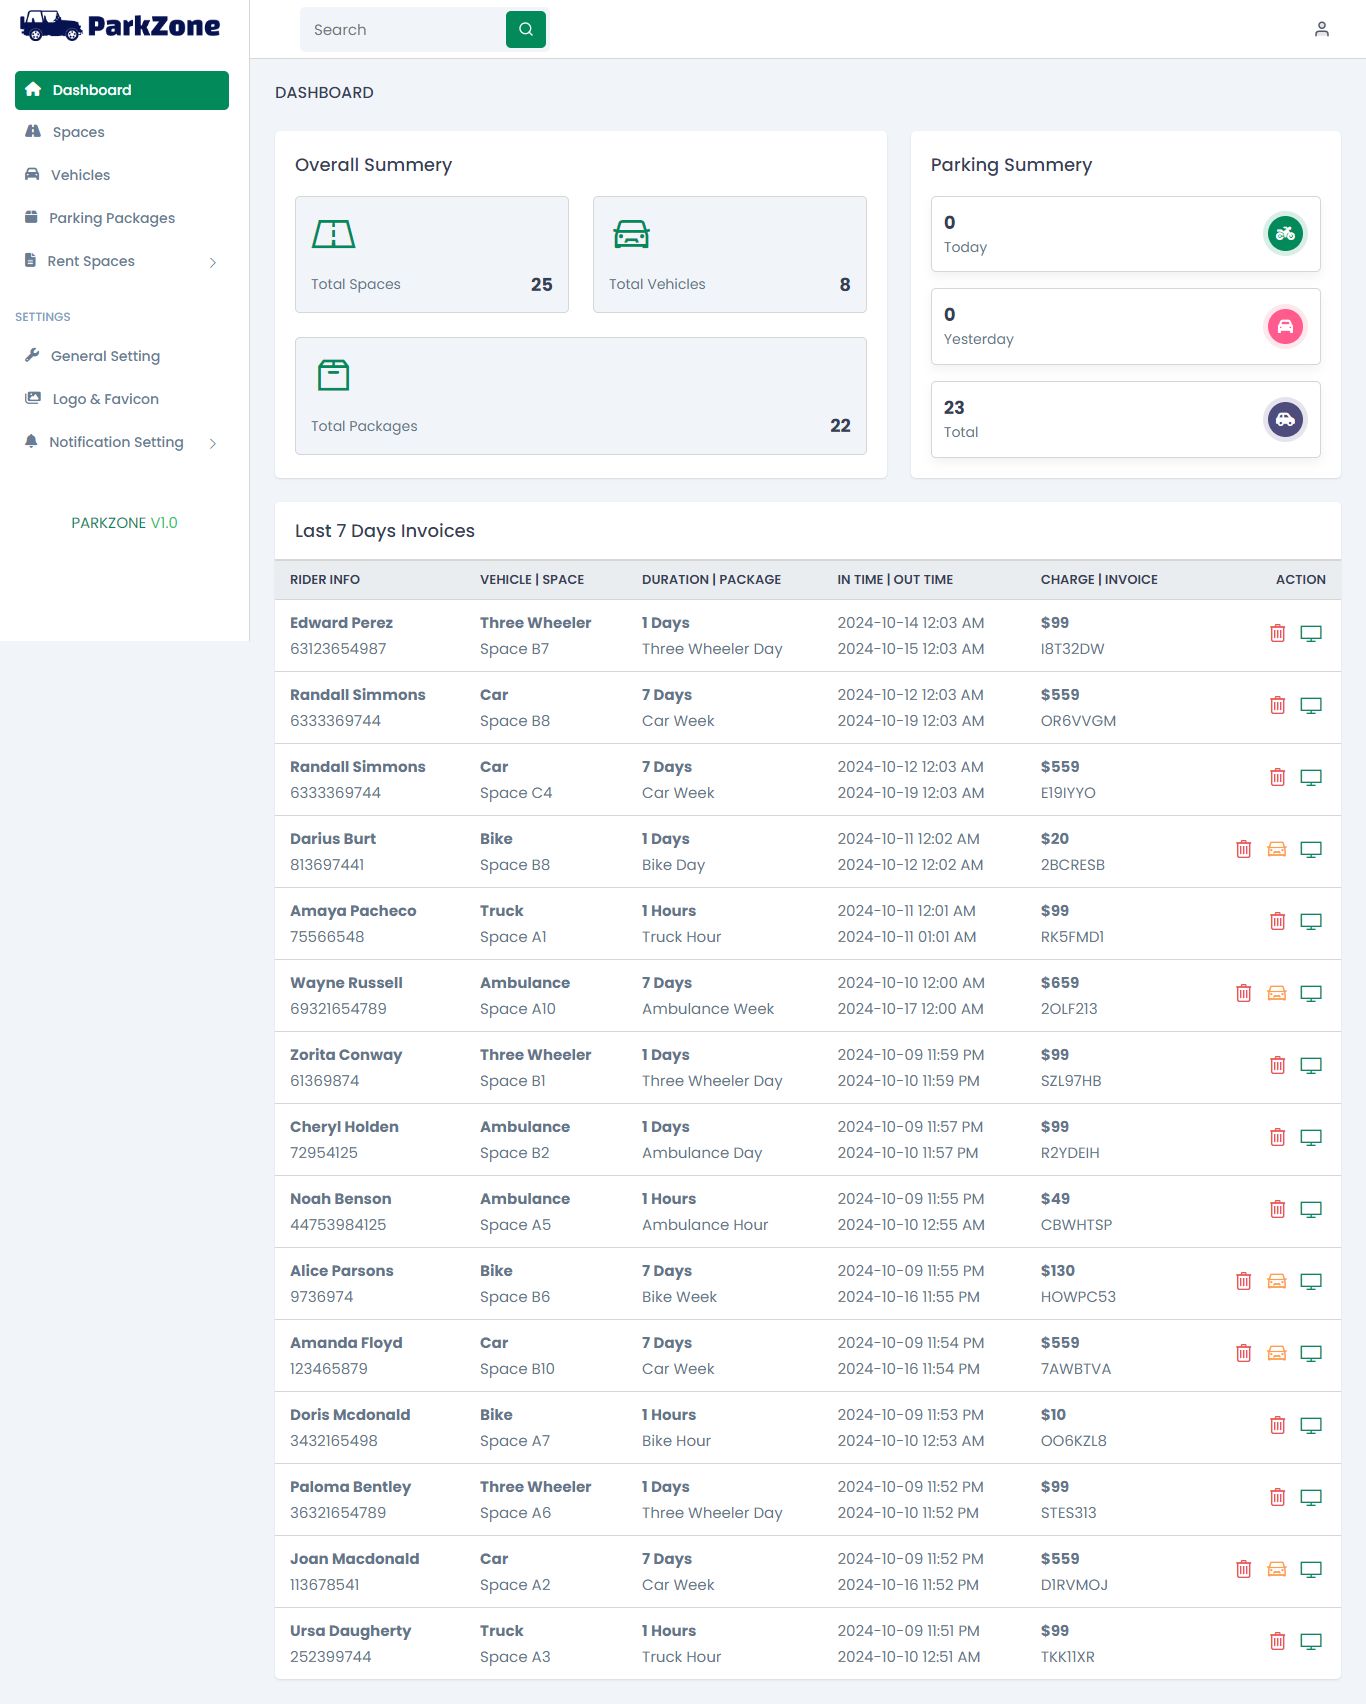Select invoice code D1RVMOJ
This screenshot has height=1704, width=1366.
point(1074,1585)
